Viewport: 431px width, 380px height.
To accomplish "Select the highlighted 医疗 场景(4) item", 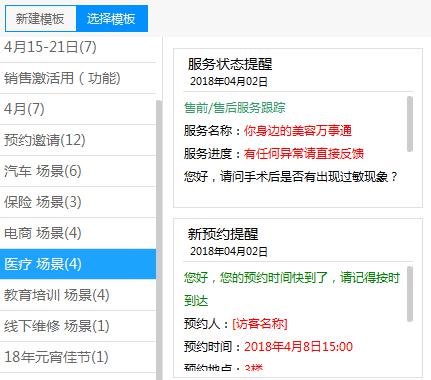I will (78, 264).
